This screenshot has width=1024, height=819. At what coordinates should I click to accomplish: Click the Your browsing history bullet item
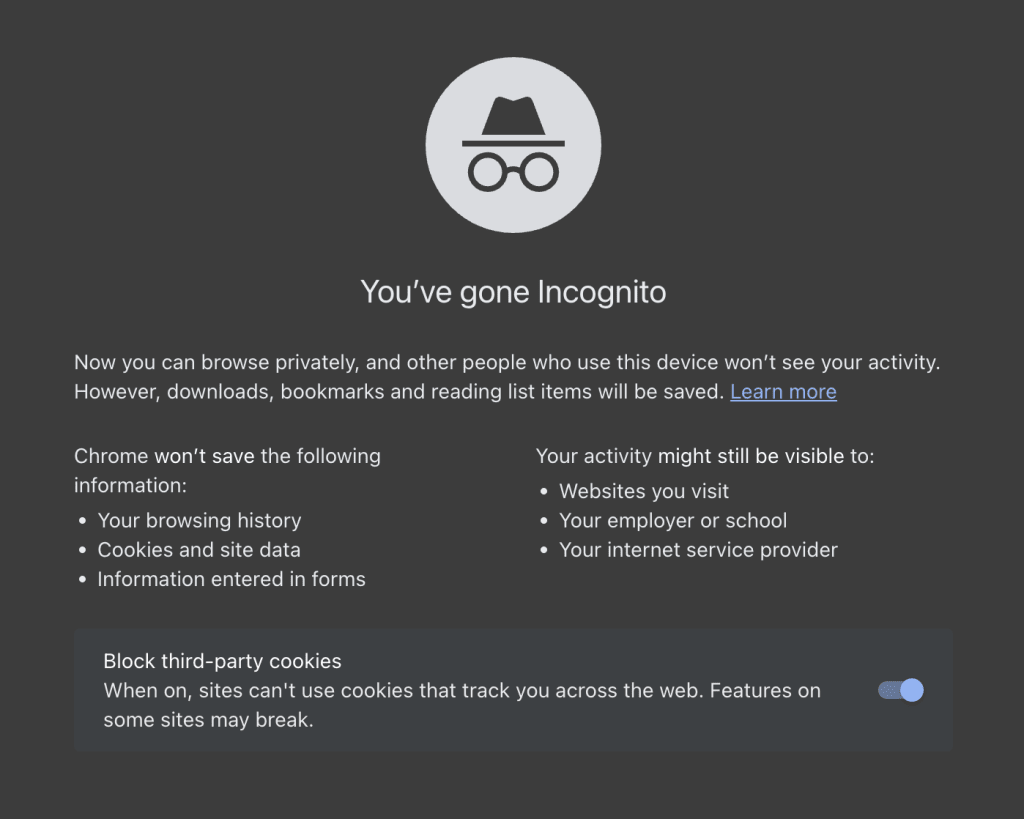pos(199,520)
